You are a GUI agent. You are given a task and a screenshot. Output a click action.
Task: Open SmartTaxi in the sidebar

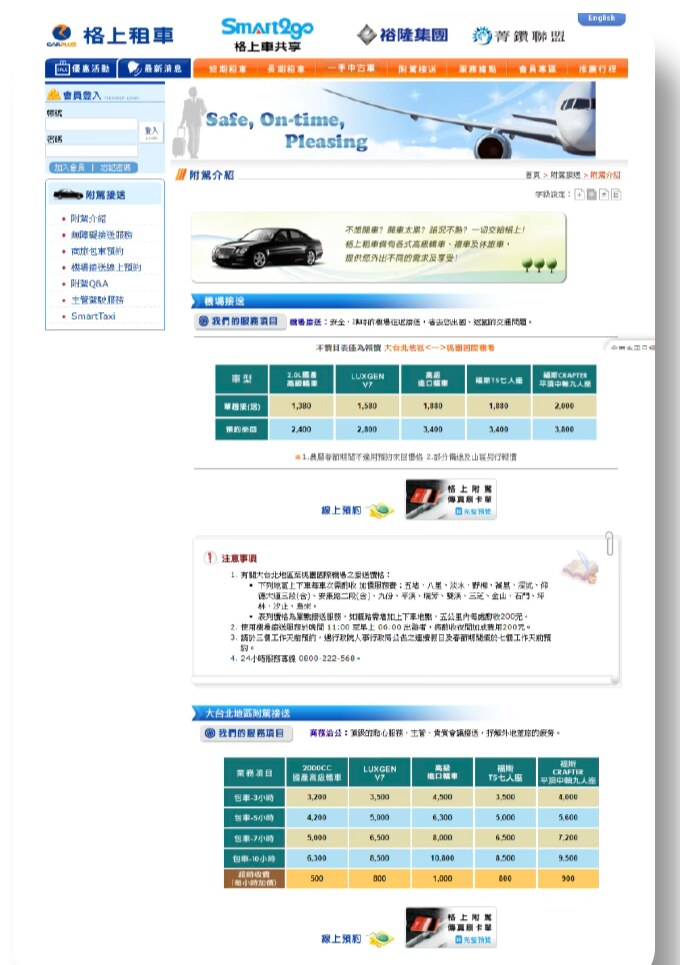[x=93, y=316]
